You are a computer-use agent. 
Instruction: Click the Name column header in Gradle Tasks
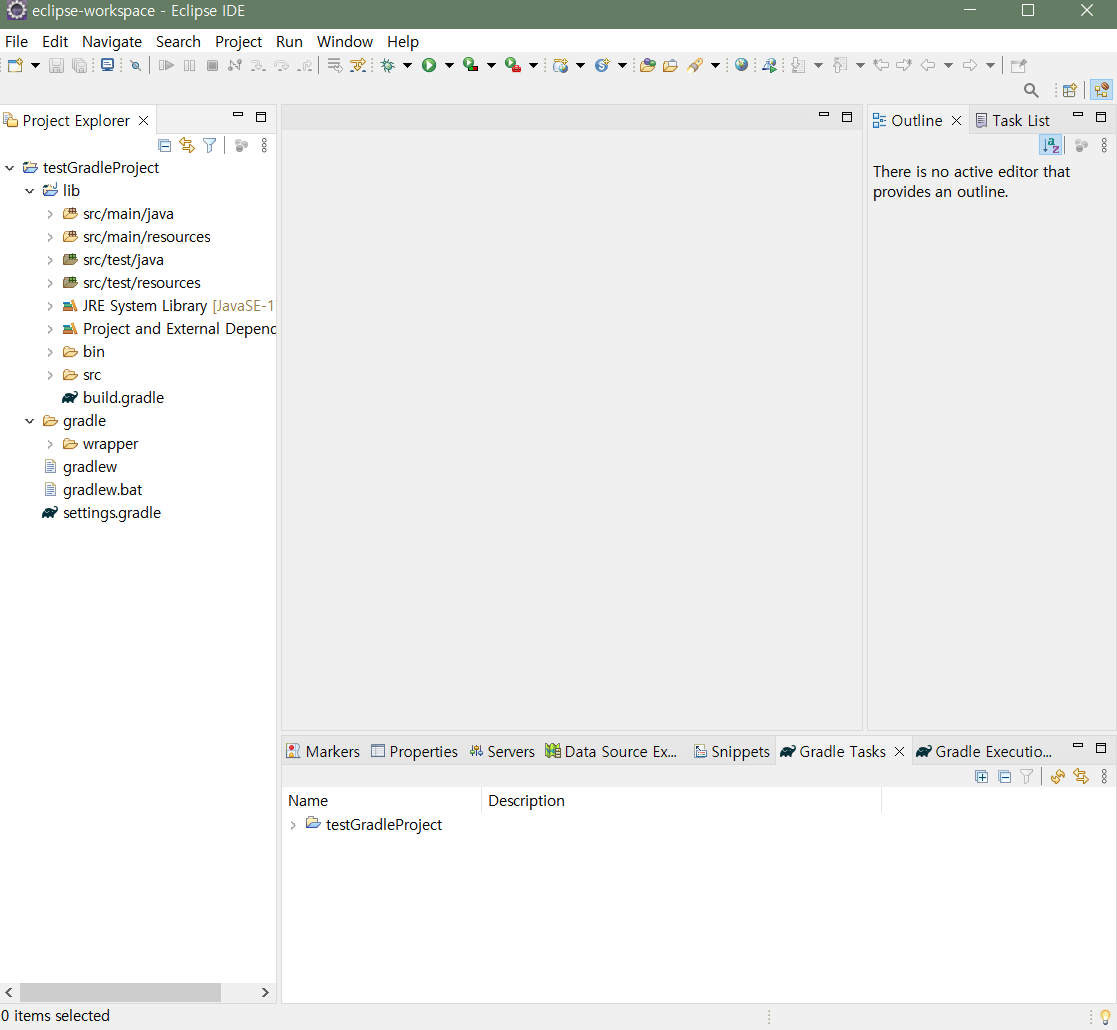coord(382,801)
